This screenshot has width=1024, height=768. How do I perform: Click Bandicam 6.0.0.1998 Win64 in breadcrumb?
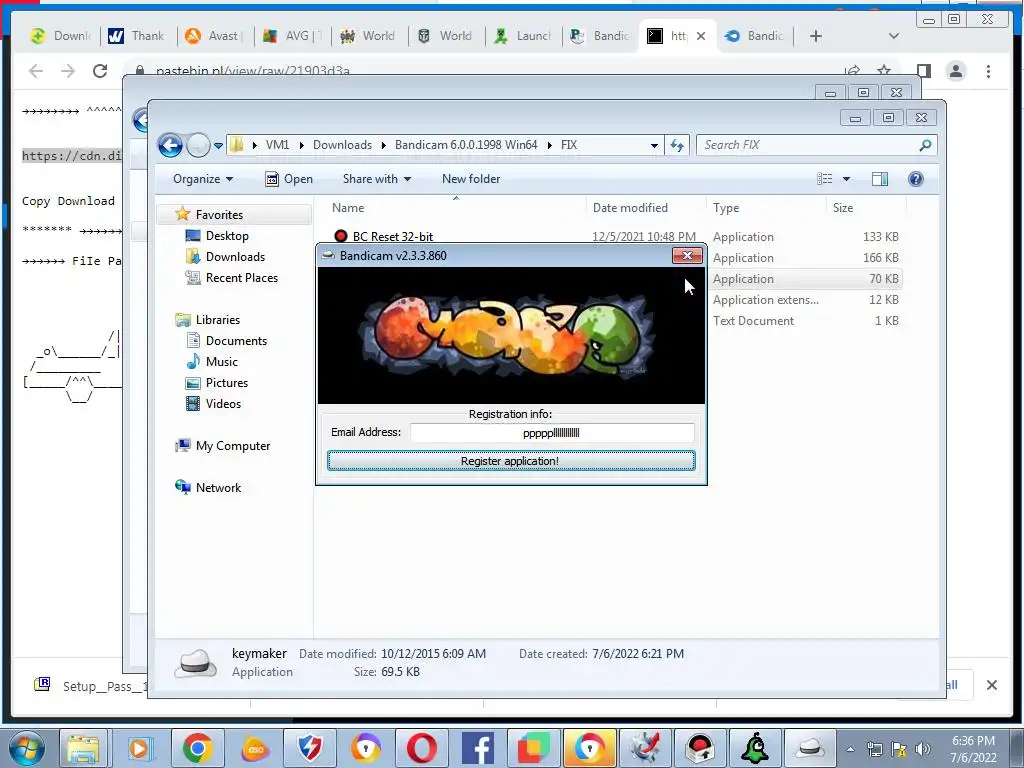(x=466, y=145)
